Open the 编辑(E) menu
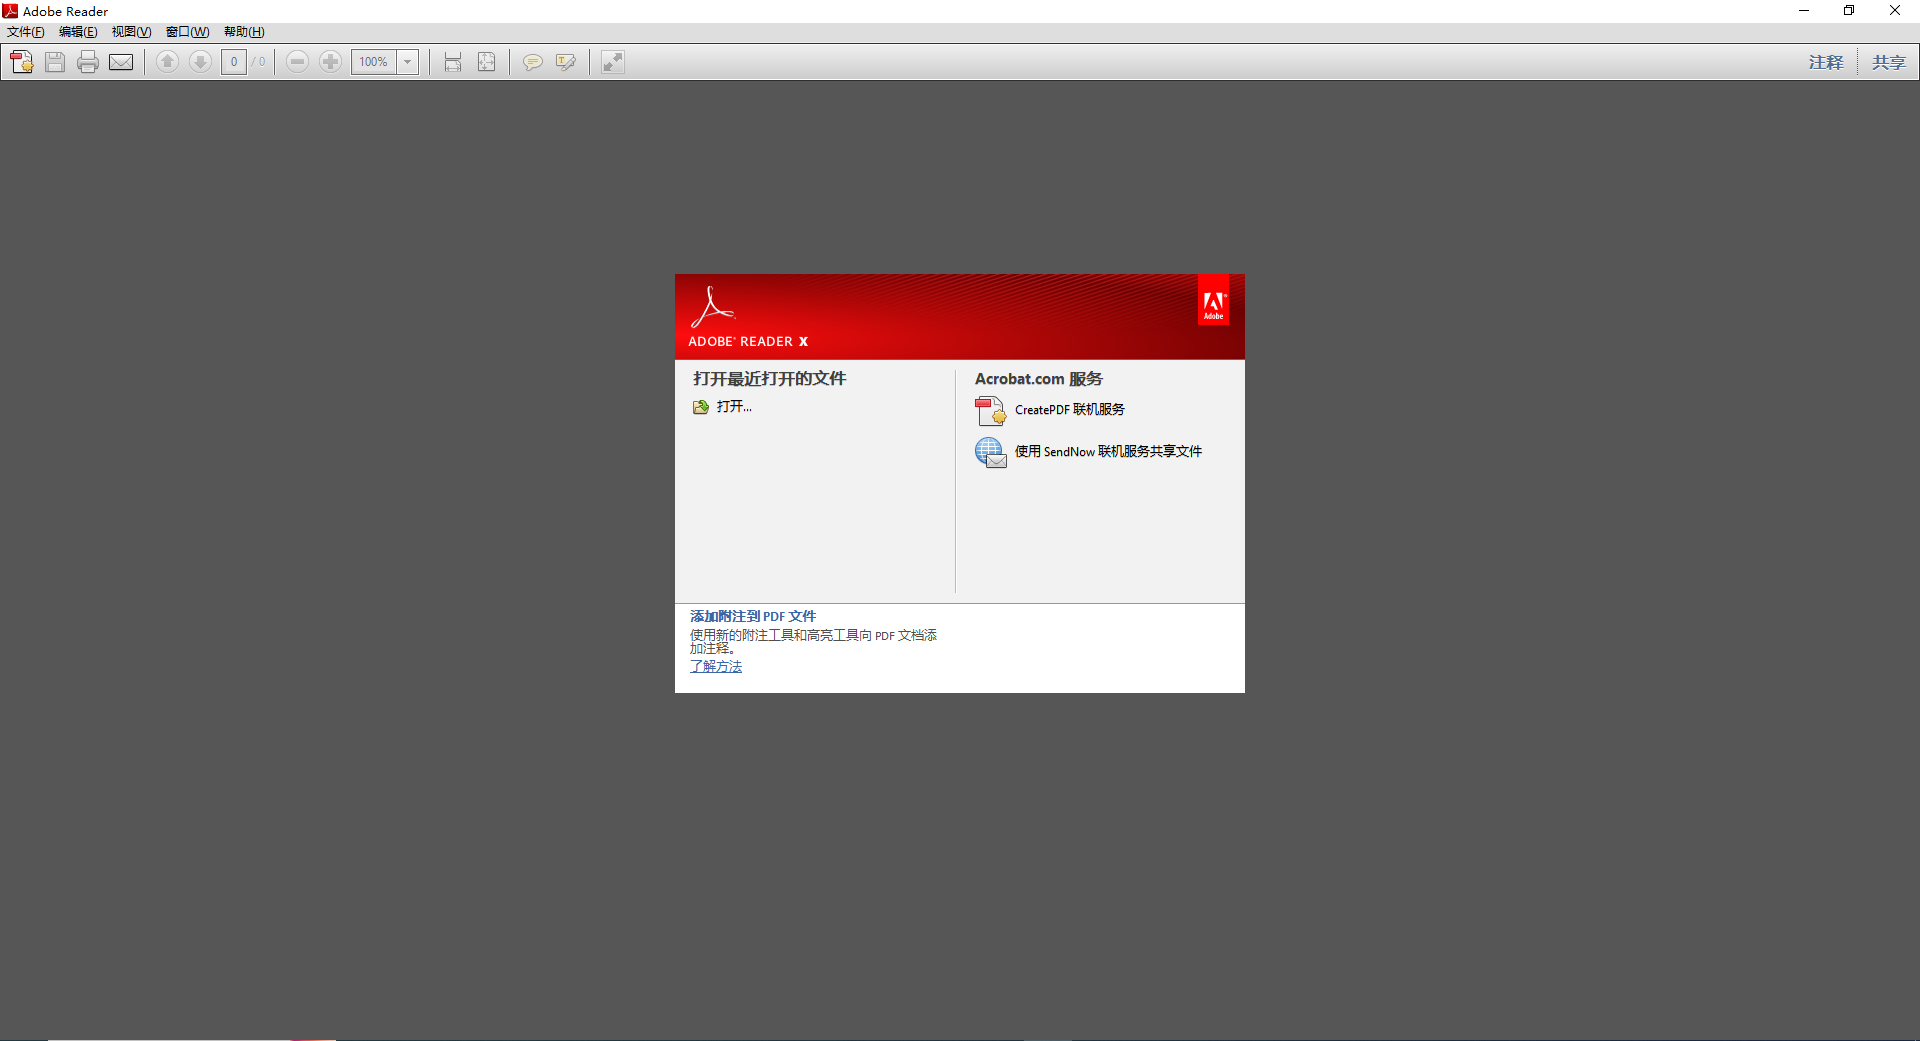 click(x=78, y=32)
